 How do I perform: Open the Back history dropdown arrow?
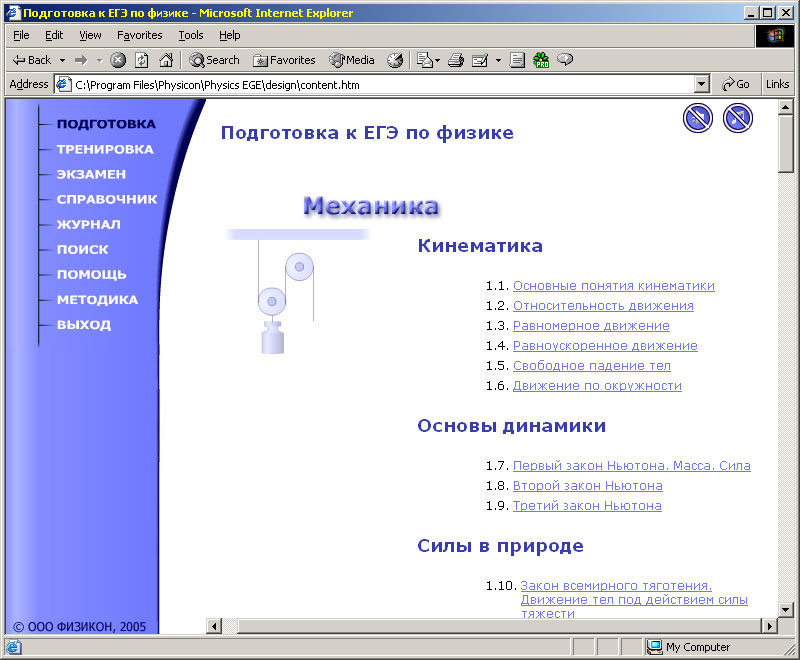point(62,60)
